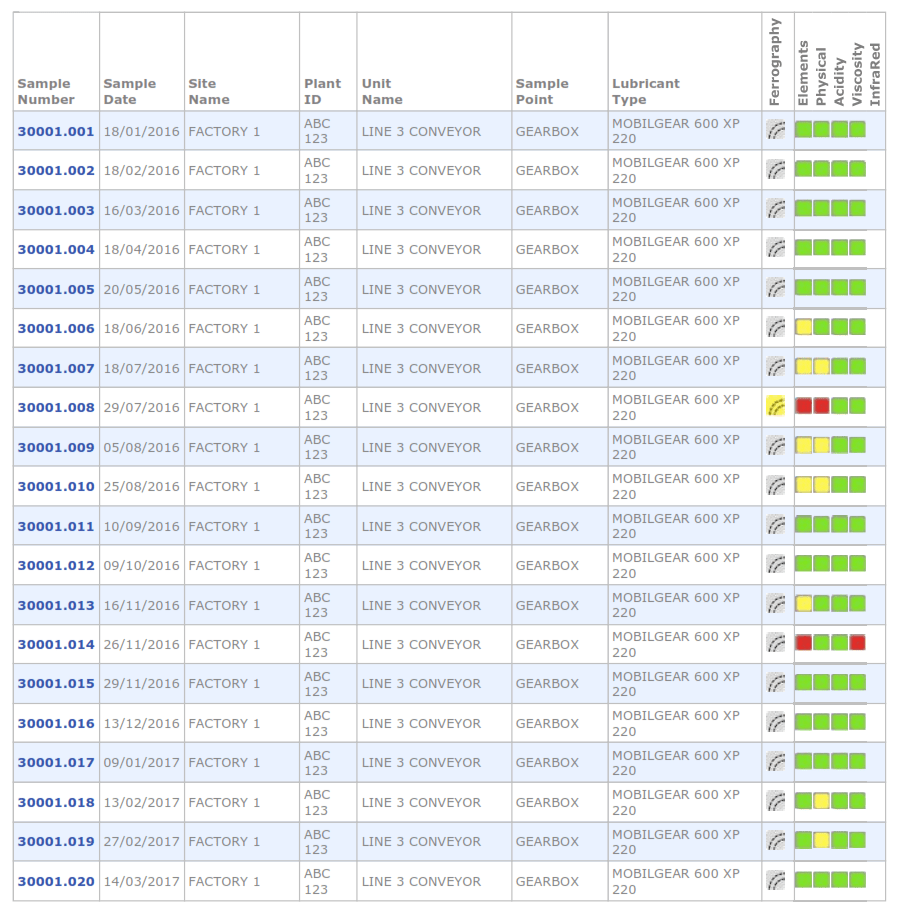
Task: Follow the 30001.005 sample number link
Action: tap(56, 289)
